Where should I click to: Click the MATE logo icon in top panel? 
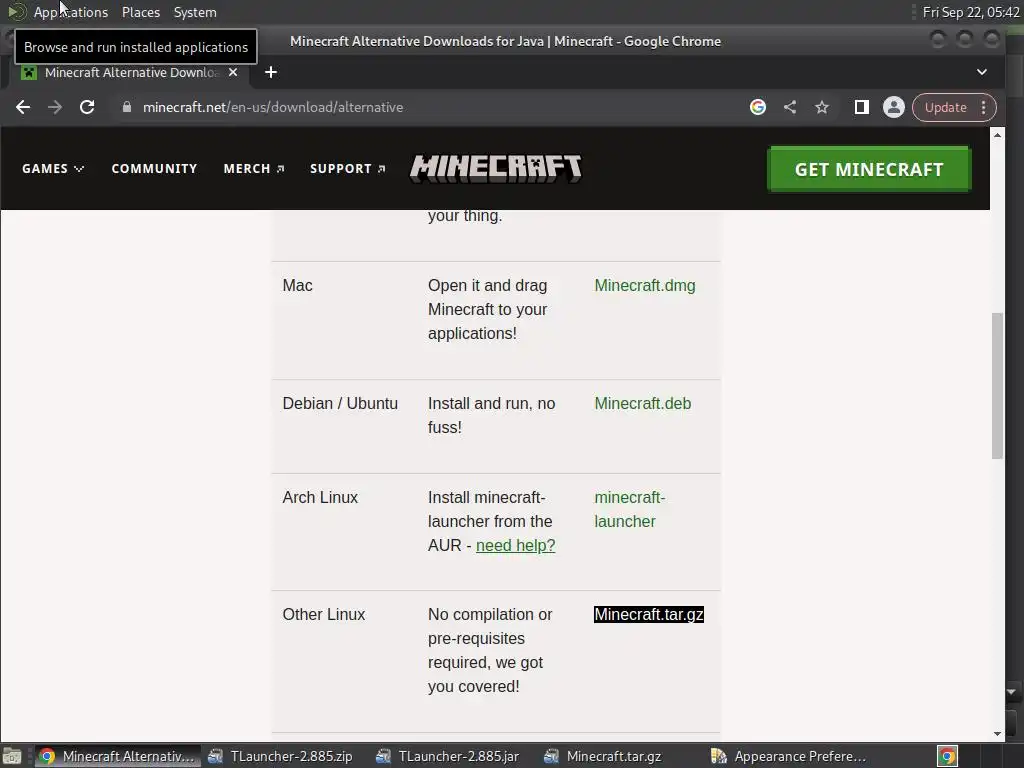16,12
